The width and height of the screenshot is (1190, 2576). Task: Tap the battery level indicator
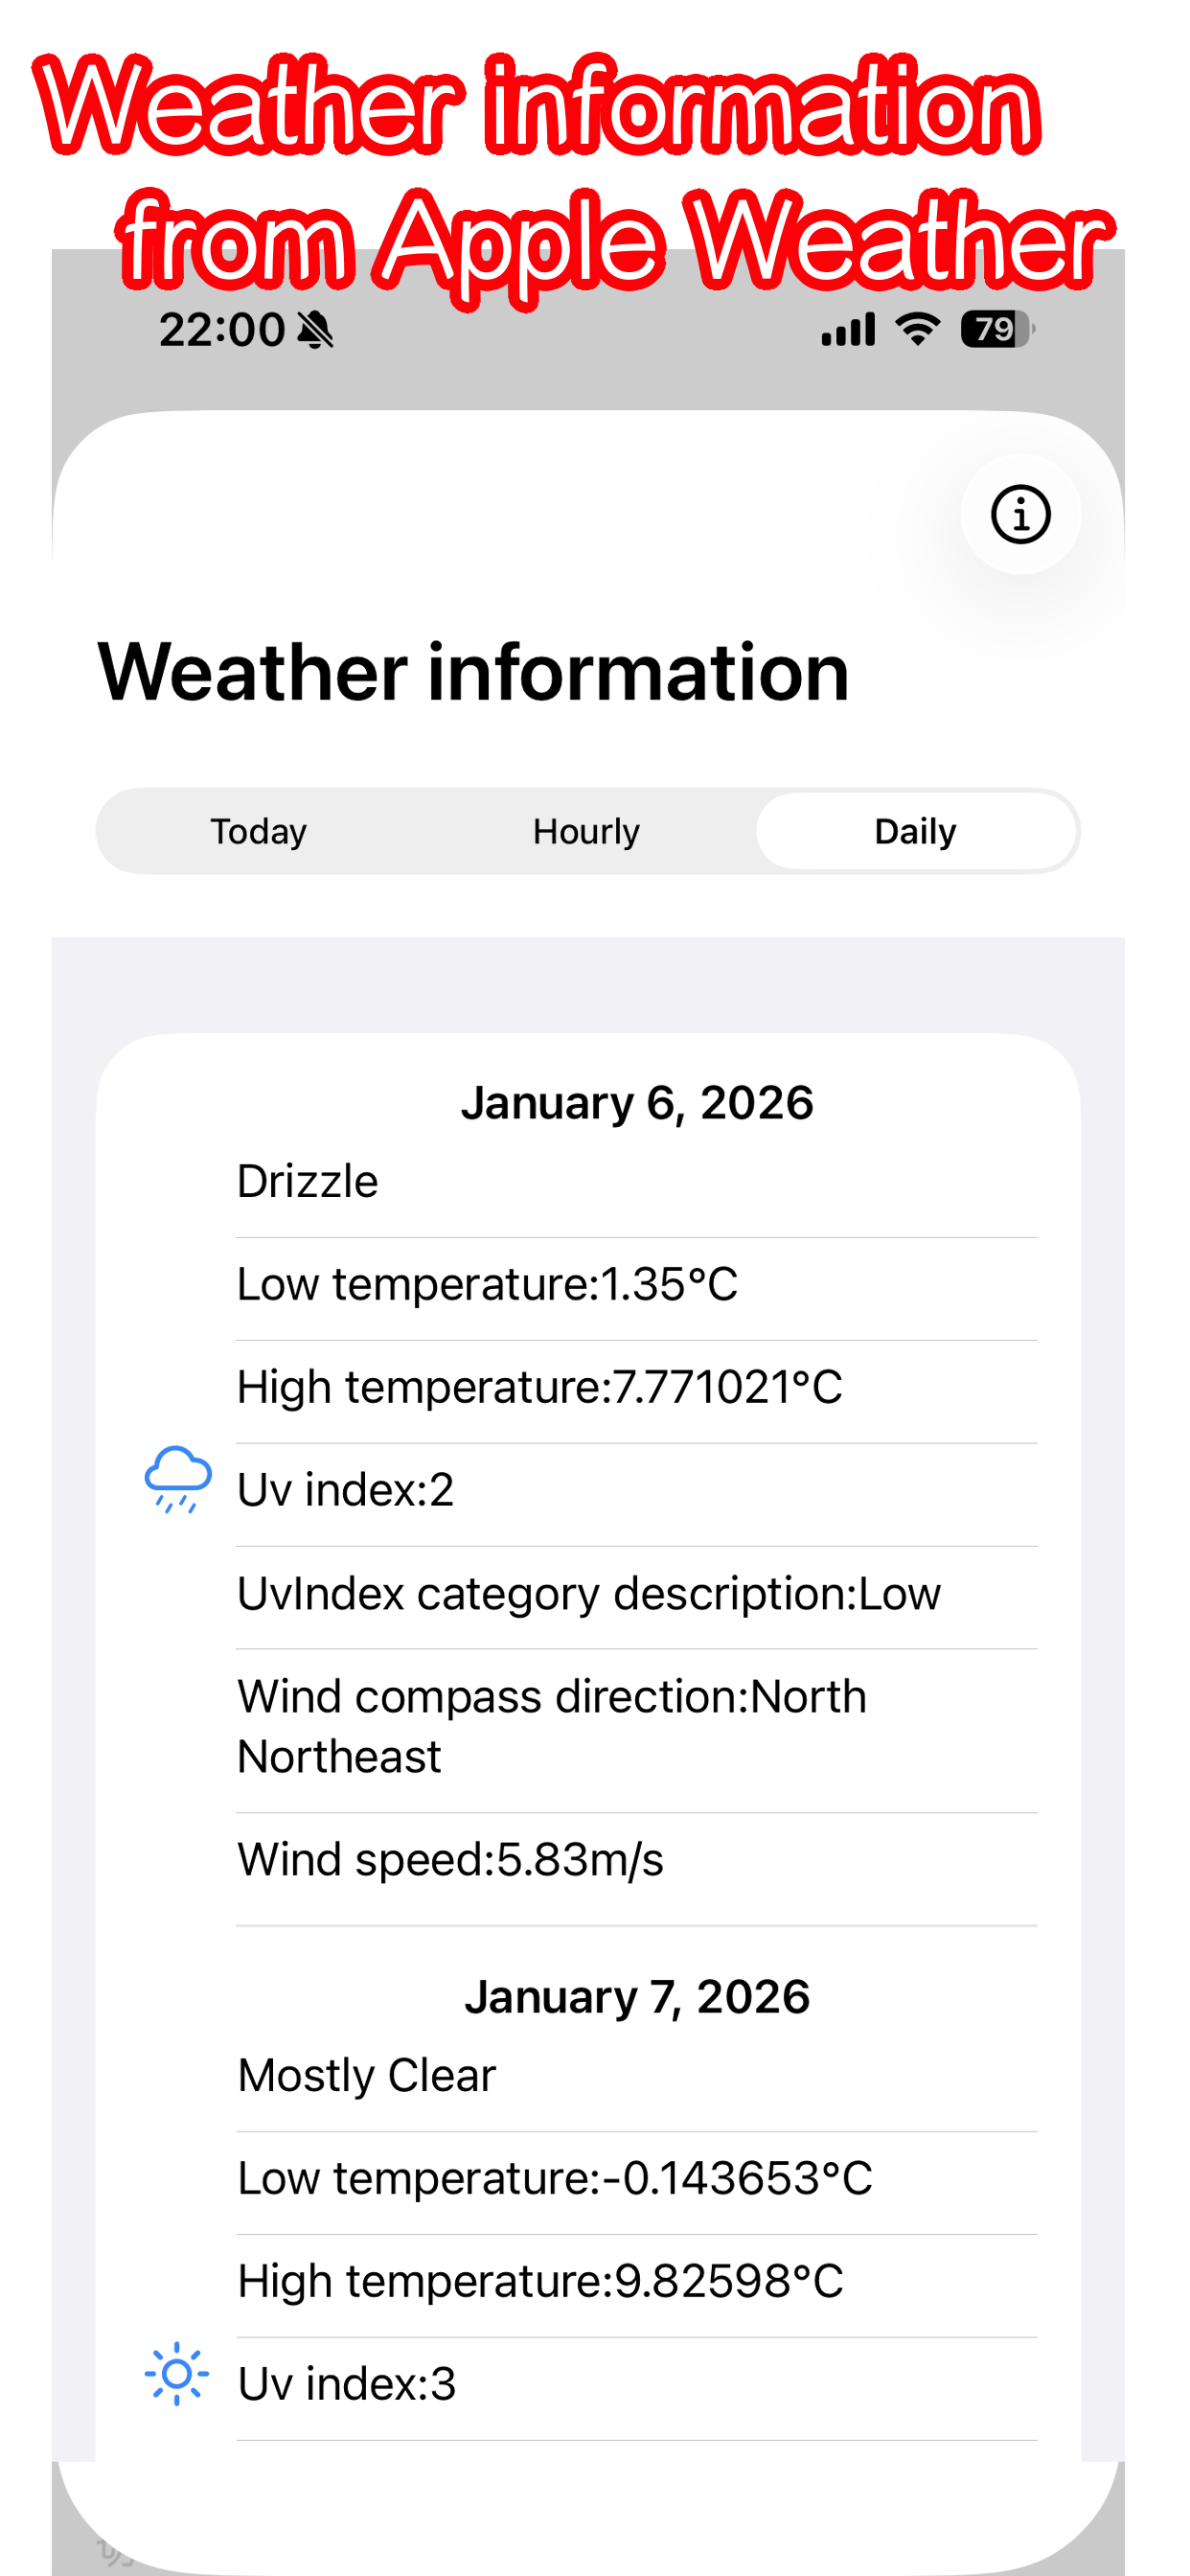point(997,329)
